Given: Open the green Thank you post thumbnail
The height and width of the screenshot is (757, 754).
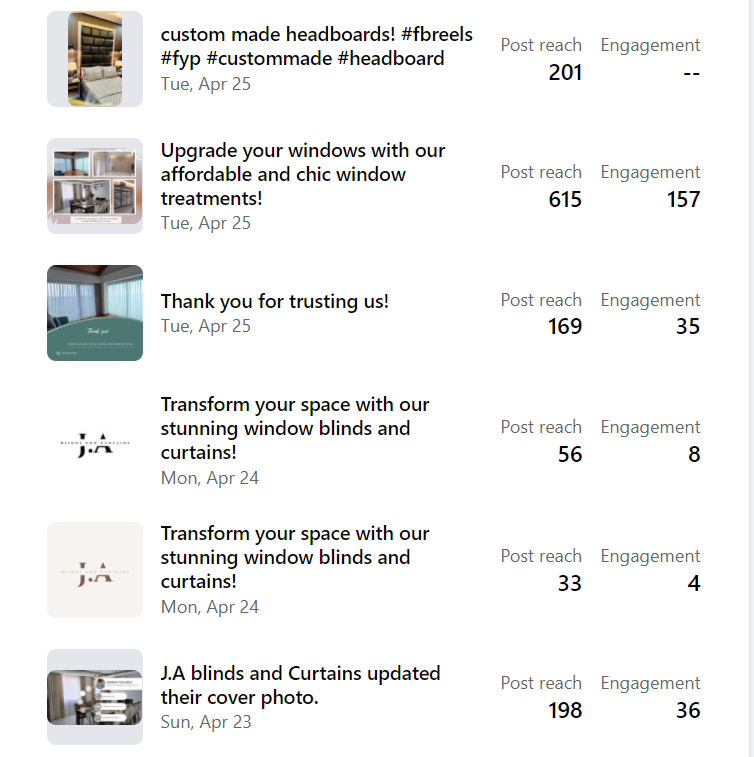Looking at the screenshot, I should tap(95, 313).
